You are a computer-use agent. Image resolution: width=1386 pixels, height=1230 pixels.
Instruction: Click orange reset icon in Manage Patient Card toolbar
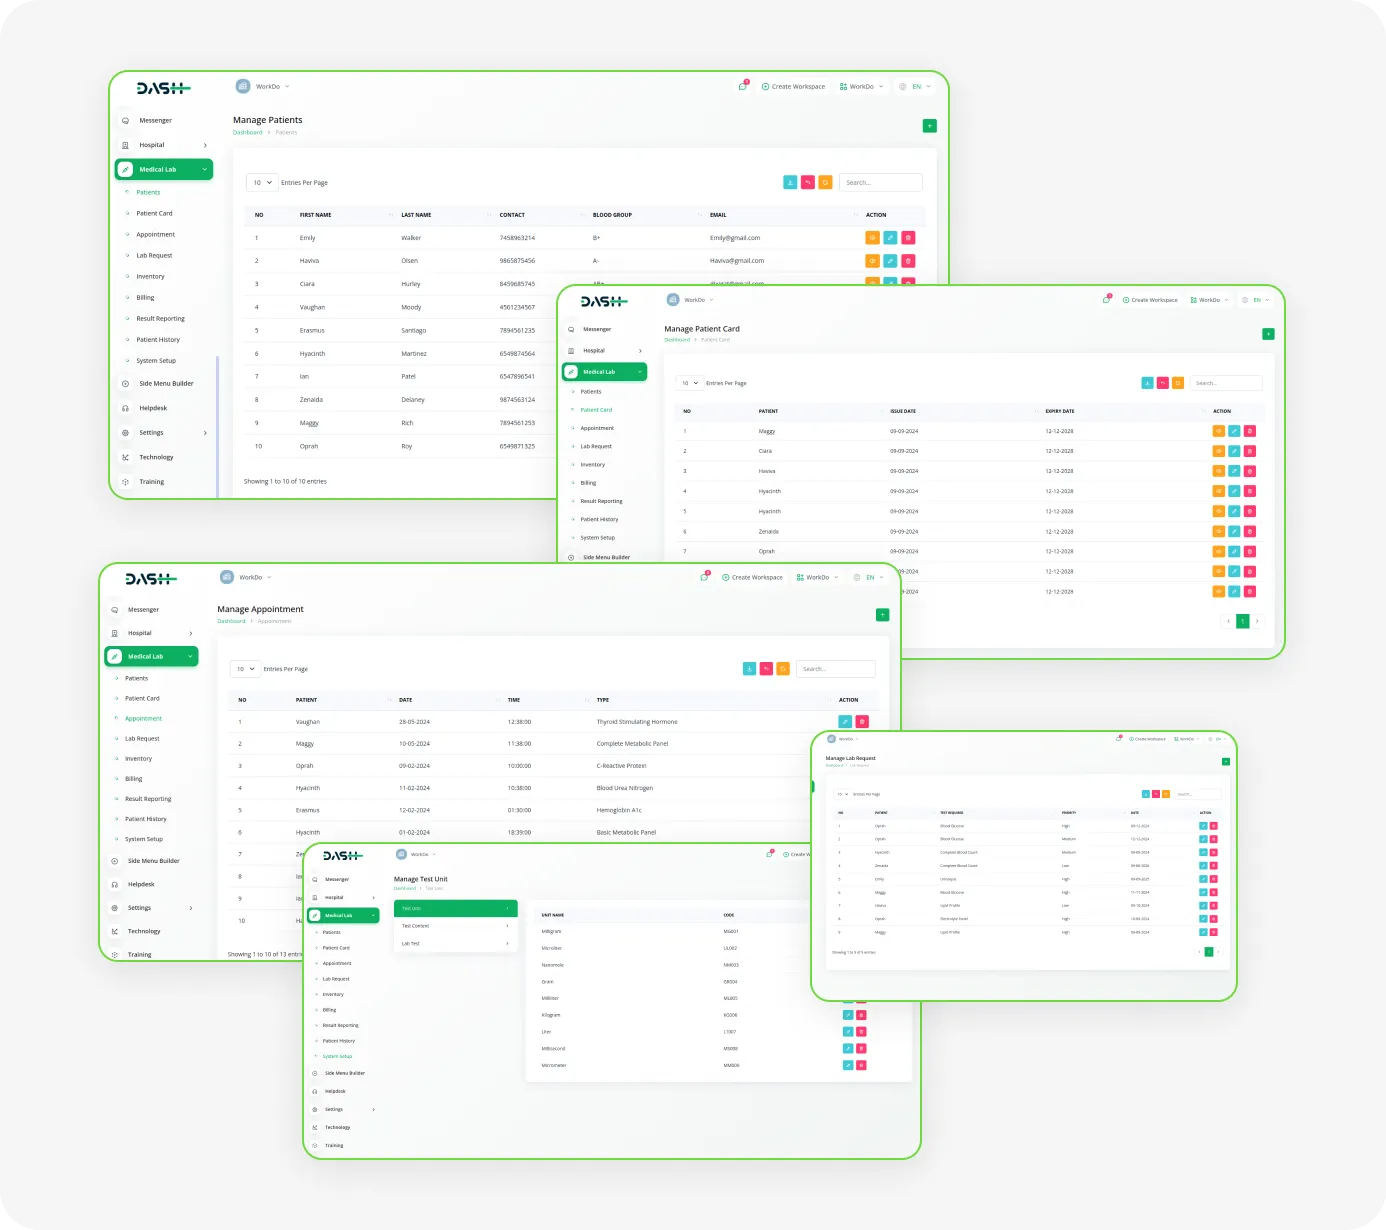pos(1178,383)
